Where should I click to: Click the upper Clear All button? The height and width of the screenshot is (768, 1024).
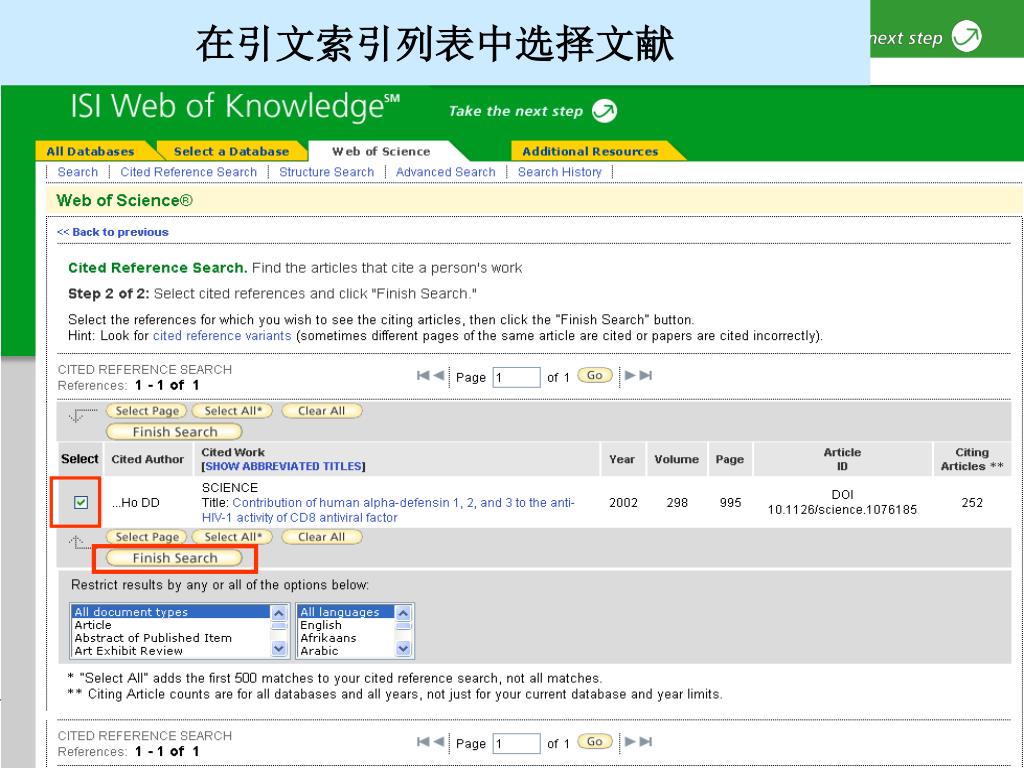(x=321, y=411)
